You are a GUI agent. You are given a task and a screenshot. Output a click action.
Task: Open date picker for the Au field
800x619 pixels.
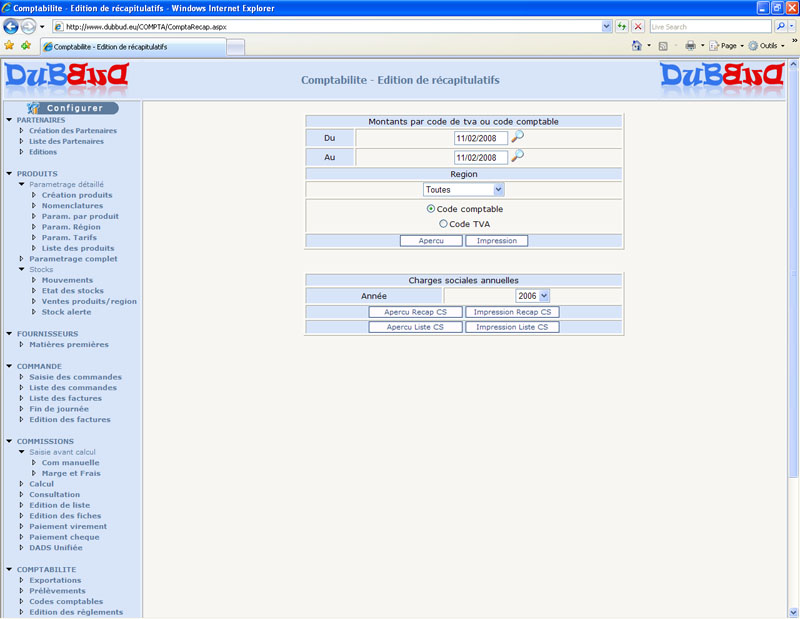tap(517, 157)
